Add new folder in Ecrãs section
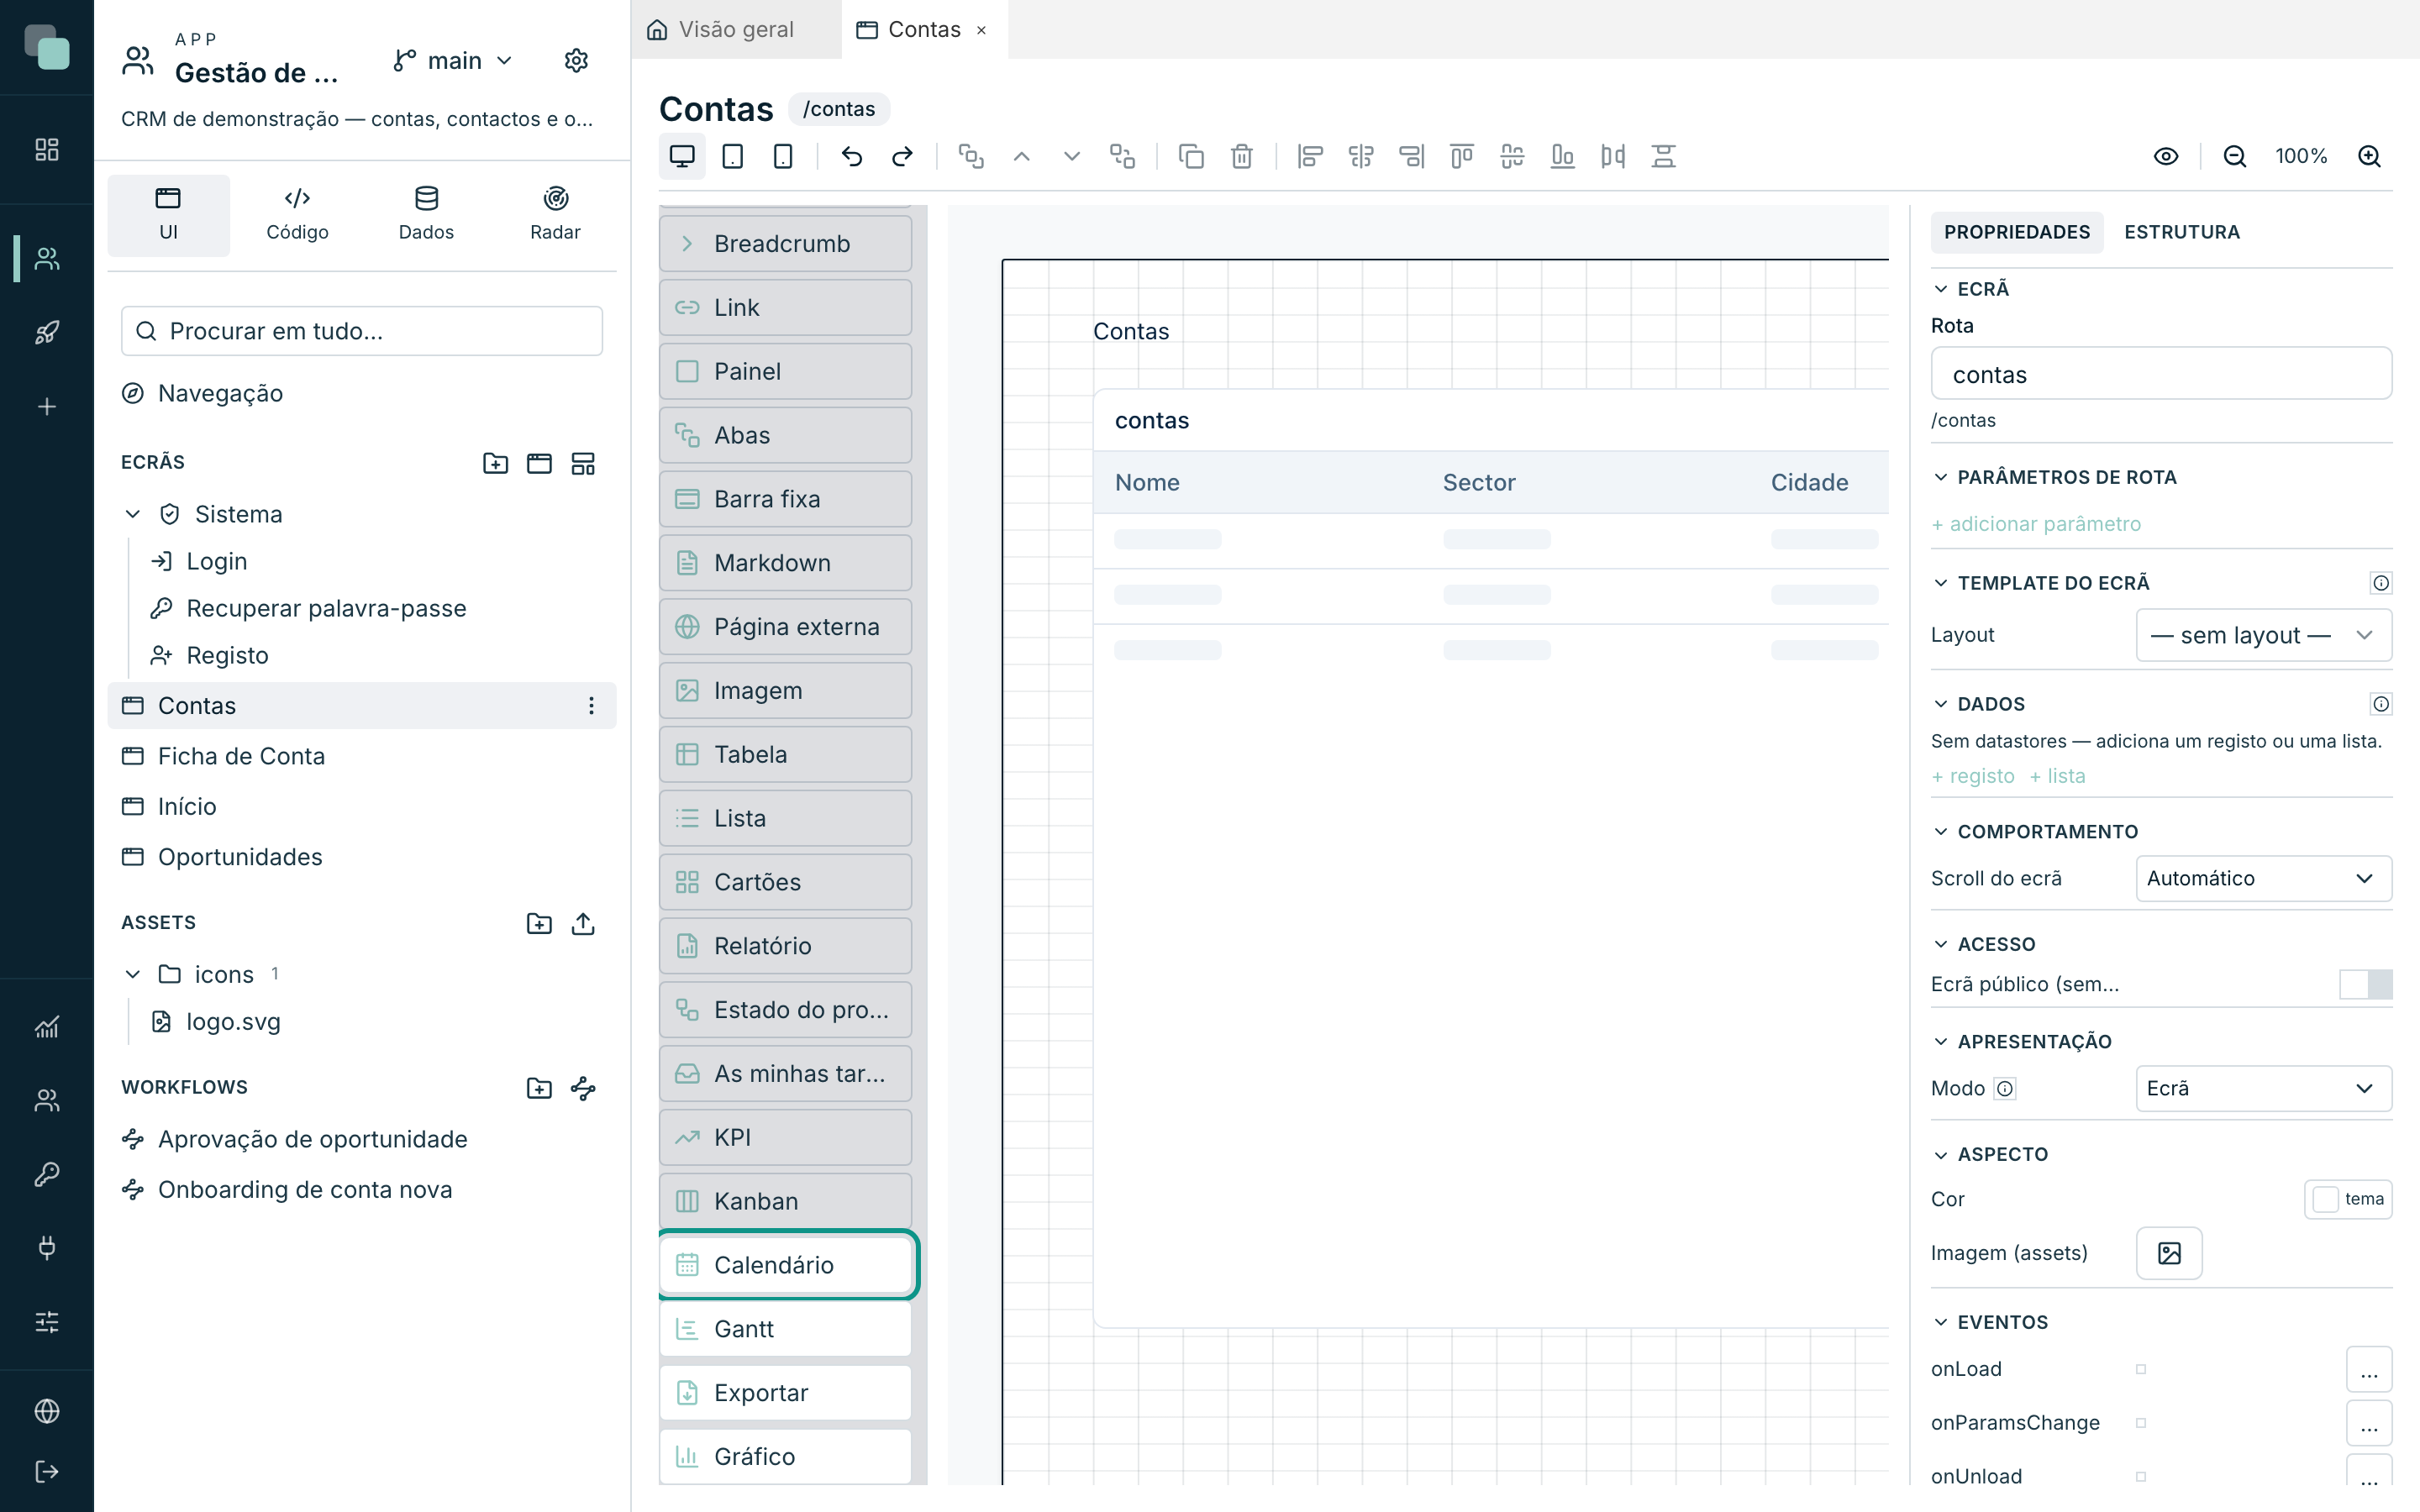The width and height of the screenshot is (2420, 1512). [x=495, y=463]
